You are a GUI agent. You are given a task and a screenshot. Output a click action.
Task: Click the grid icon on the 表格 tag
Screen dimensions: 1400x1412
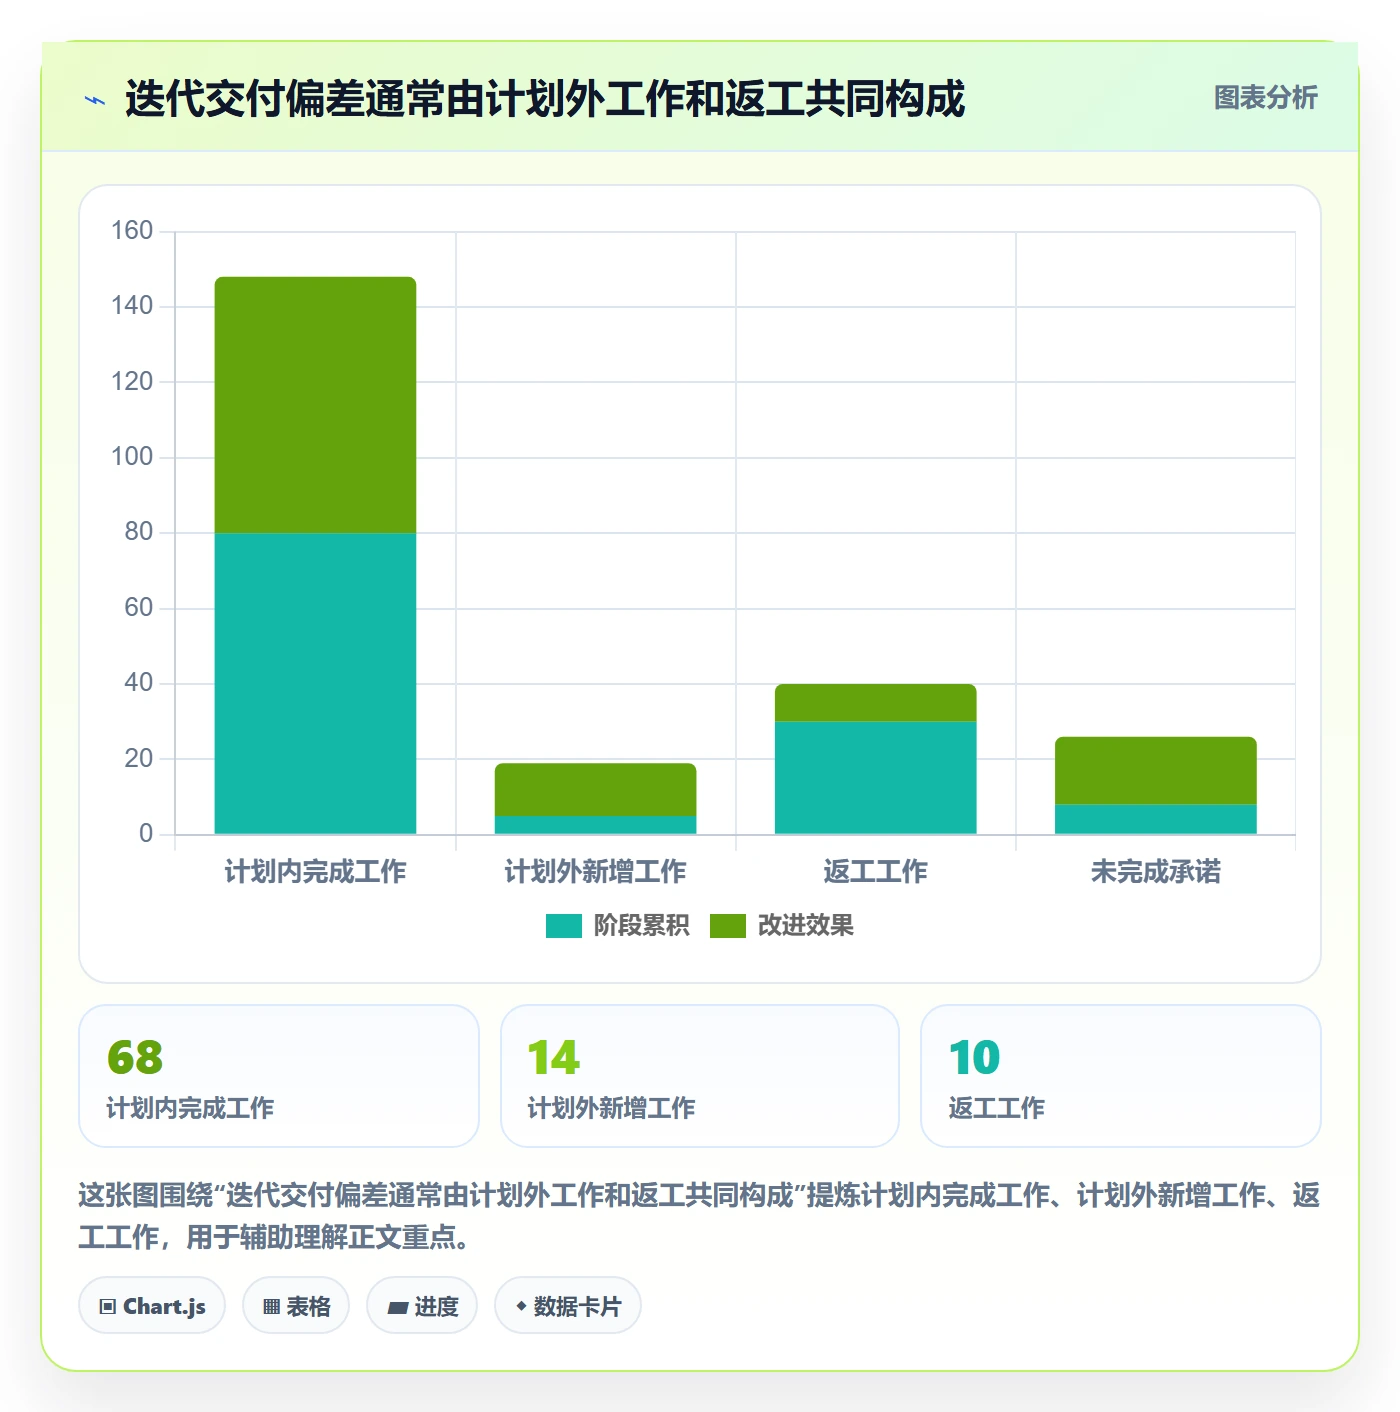[271, 1306]
